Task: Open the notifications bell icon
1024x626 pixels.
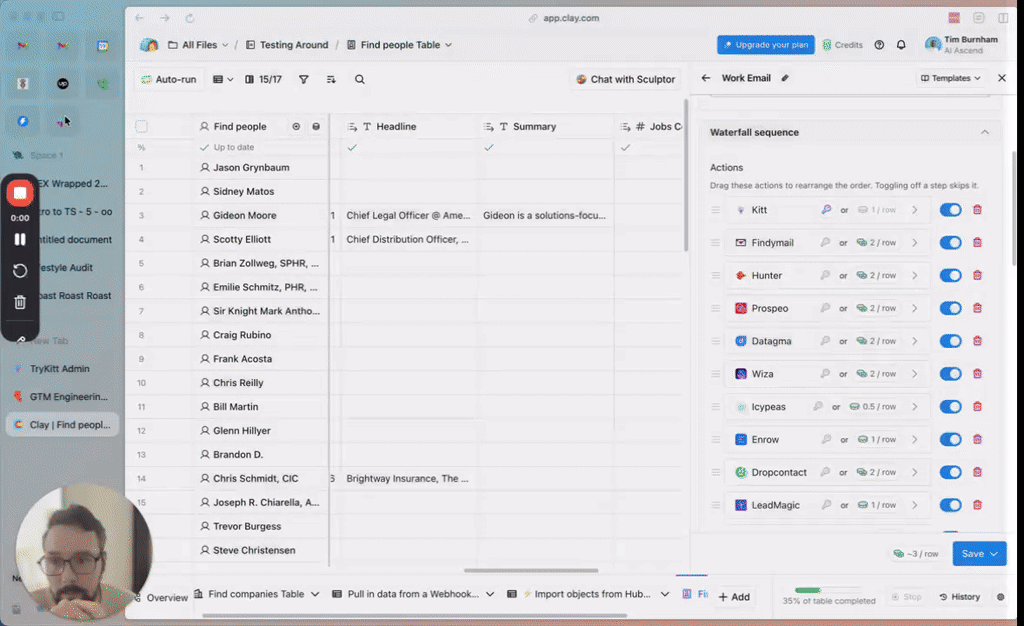Action: click(x=901, y=45)
